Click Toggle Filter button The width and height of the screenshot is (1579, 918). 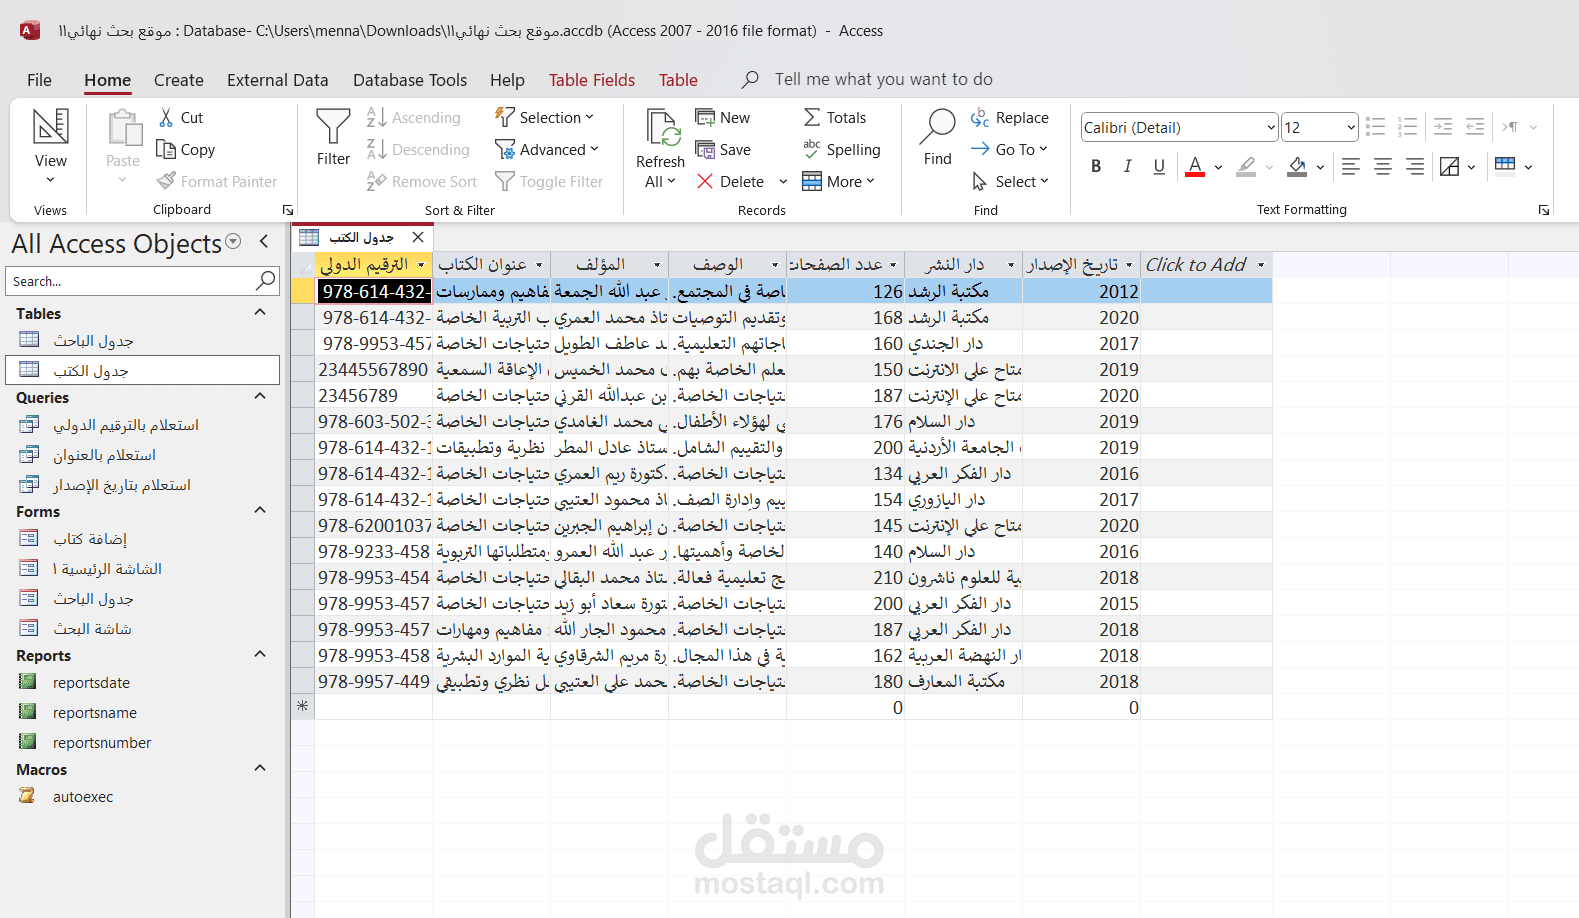[549, 182]
